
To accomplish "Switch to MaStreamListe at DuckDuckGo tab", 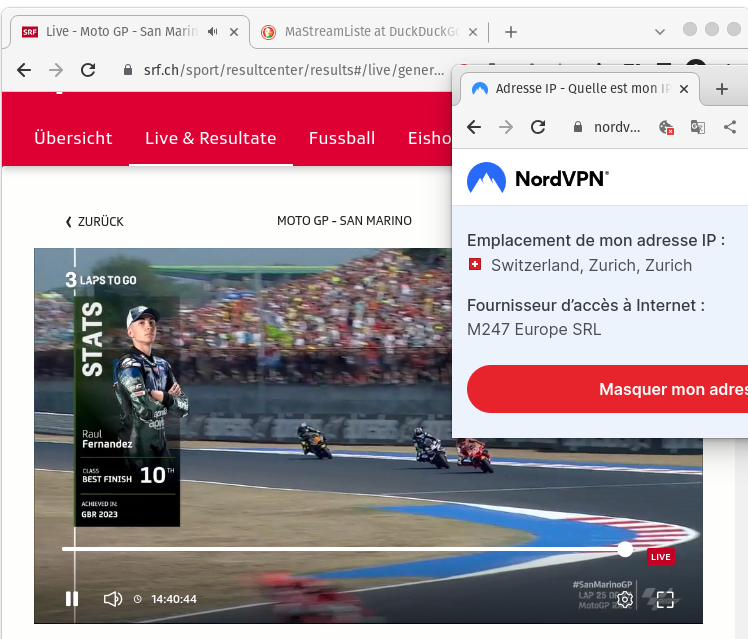I will 369,31.
